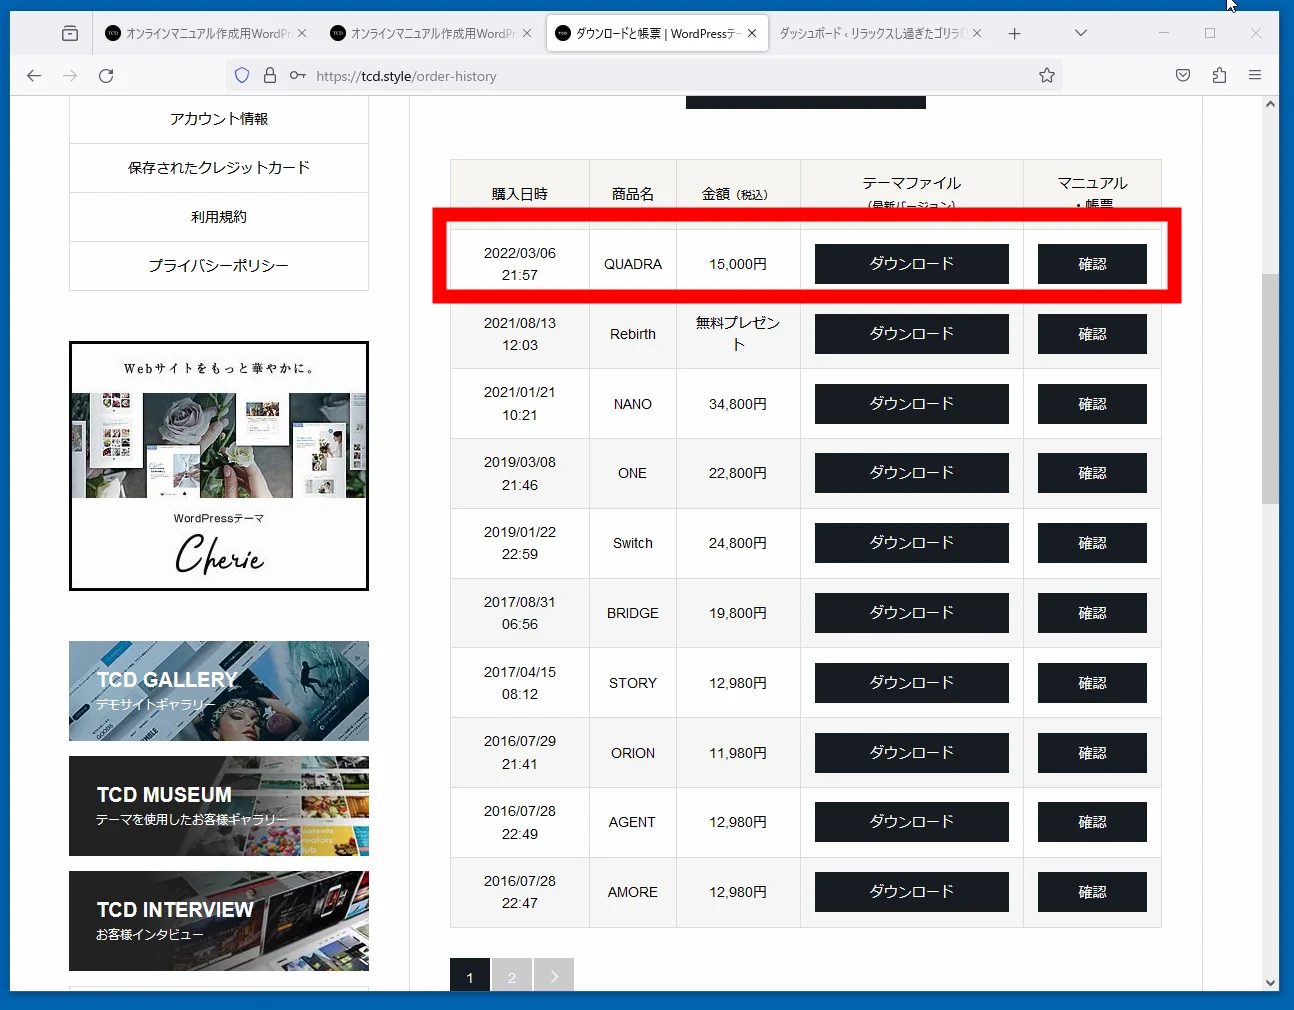Click 確認 for the NANO order

coord(1091,404)
